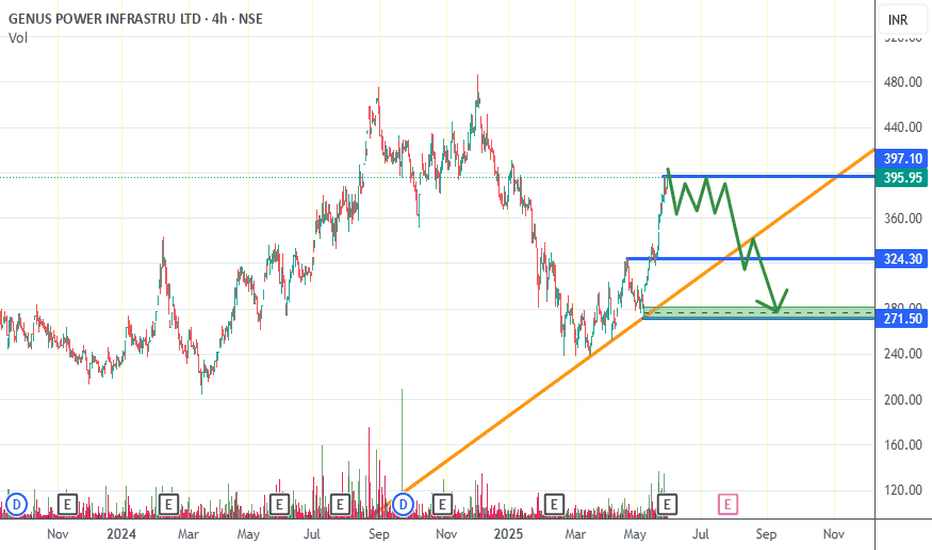Select the green zigzag arrow path drawing
This screenshot has width=932, height=550.
coord(726,240)
